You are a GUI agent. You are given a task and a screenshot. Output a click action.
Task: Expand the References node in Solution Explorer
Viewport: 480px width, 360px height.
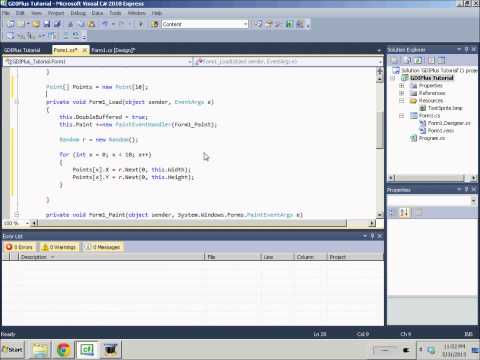(402, 93)
